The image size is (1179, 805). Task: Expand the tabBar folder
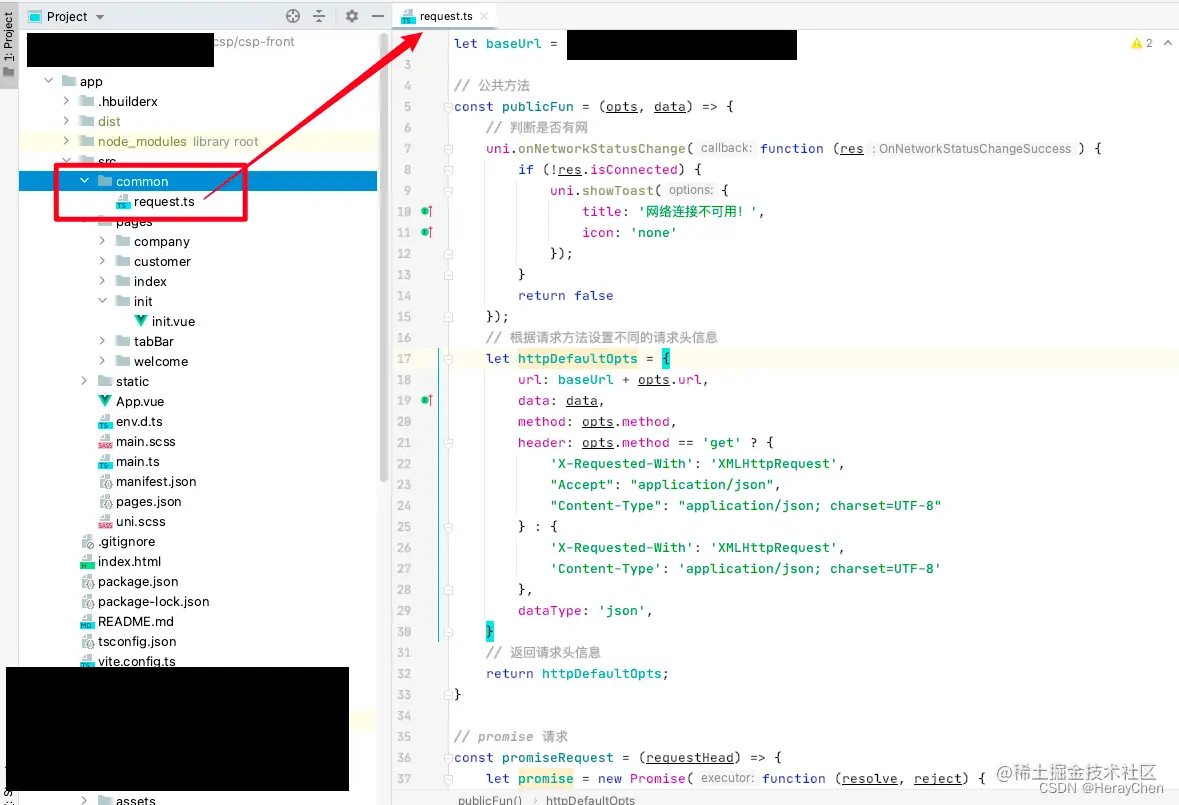(102, 341)
